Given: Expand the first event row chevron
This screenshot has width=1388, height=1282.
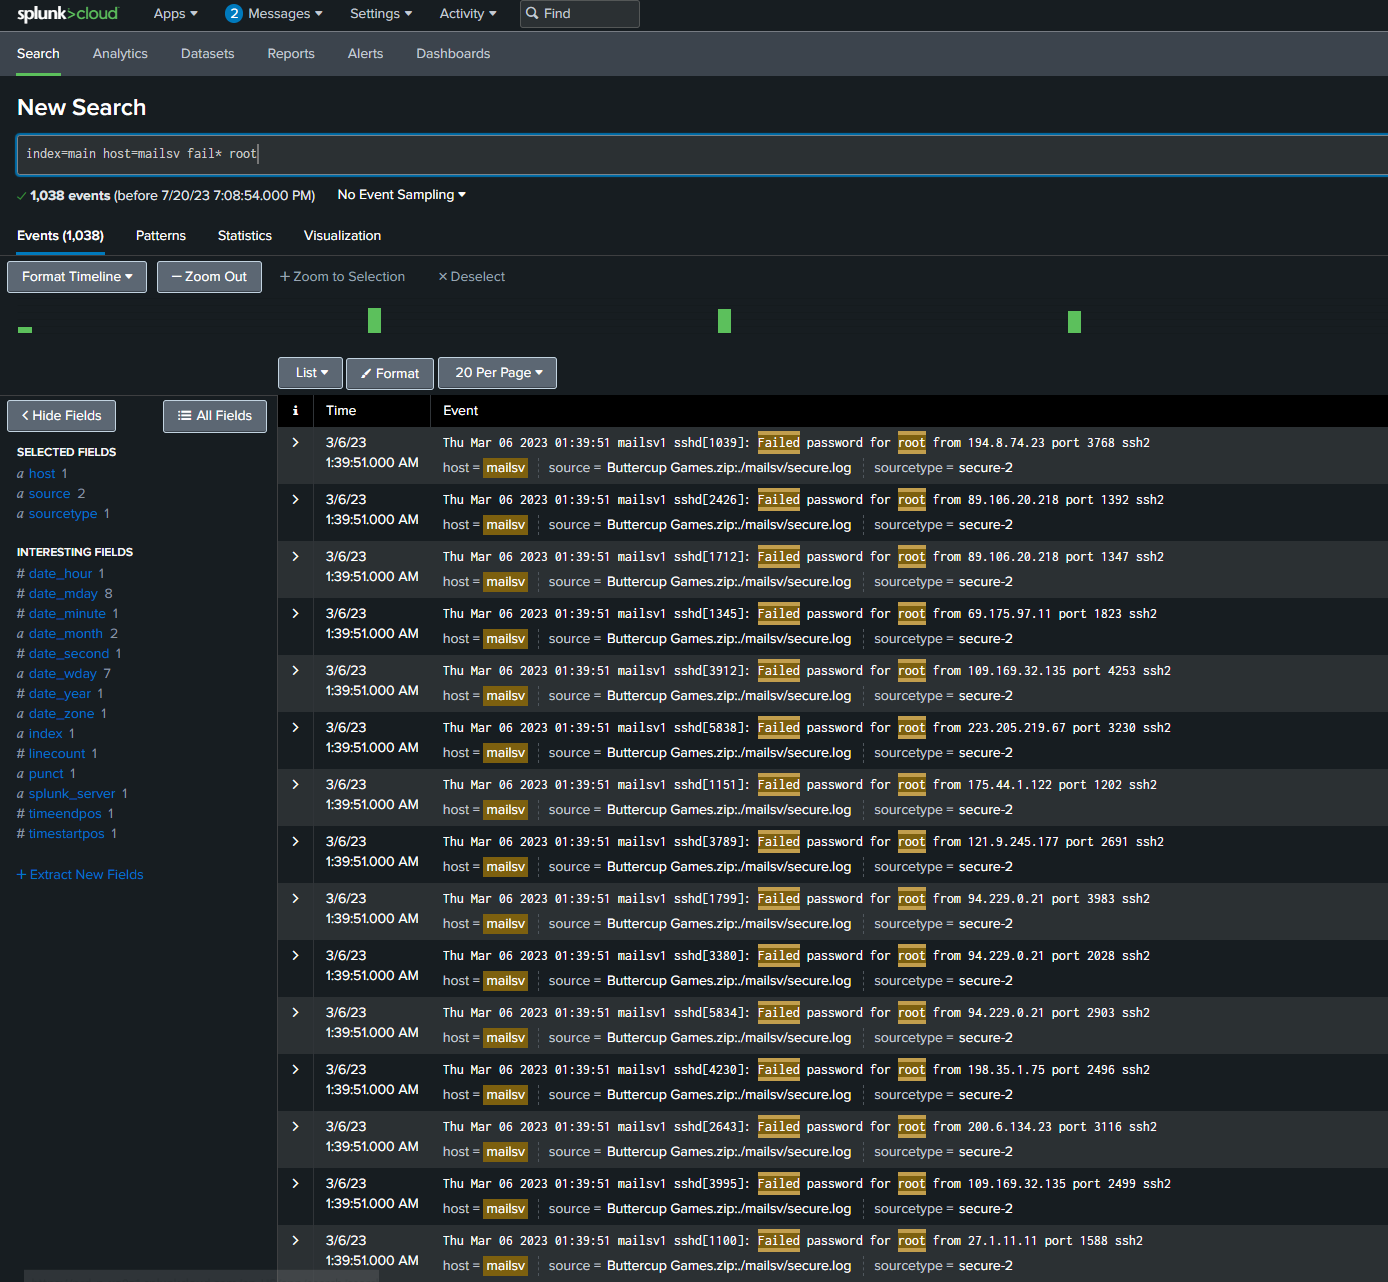Looking at the screenshot, I should 295,442.
